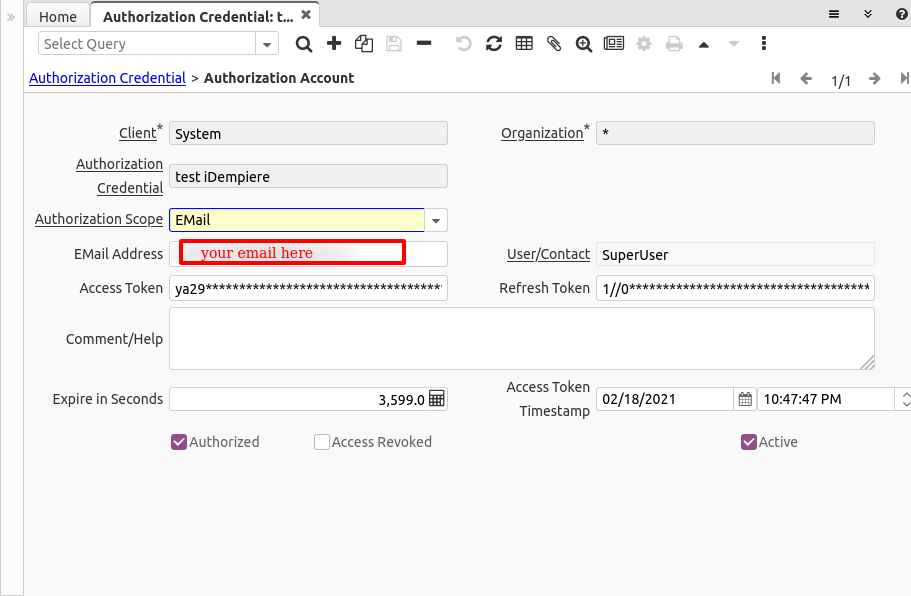Open the calculator for Expire in Seconds
The image size is (911, 596).
point(437,399)
